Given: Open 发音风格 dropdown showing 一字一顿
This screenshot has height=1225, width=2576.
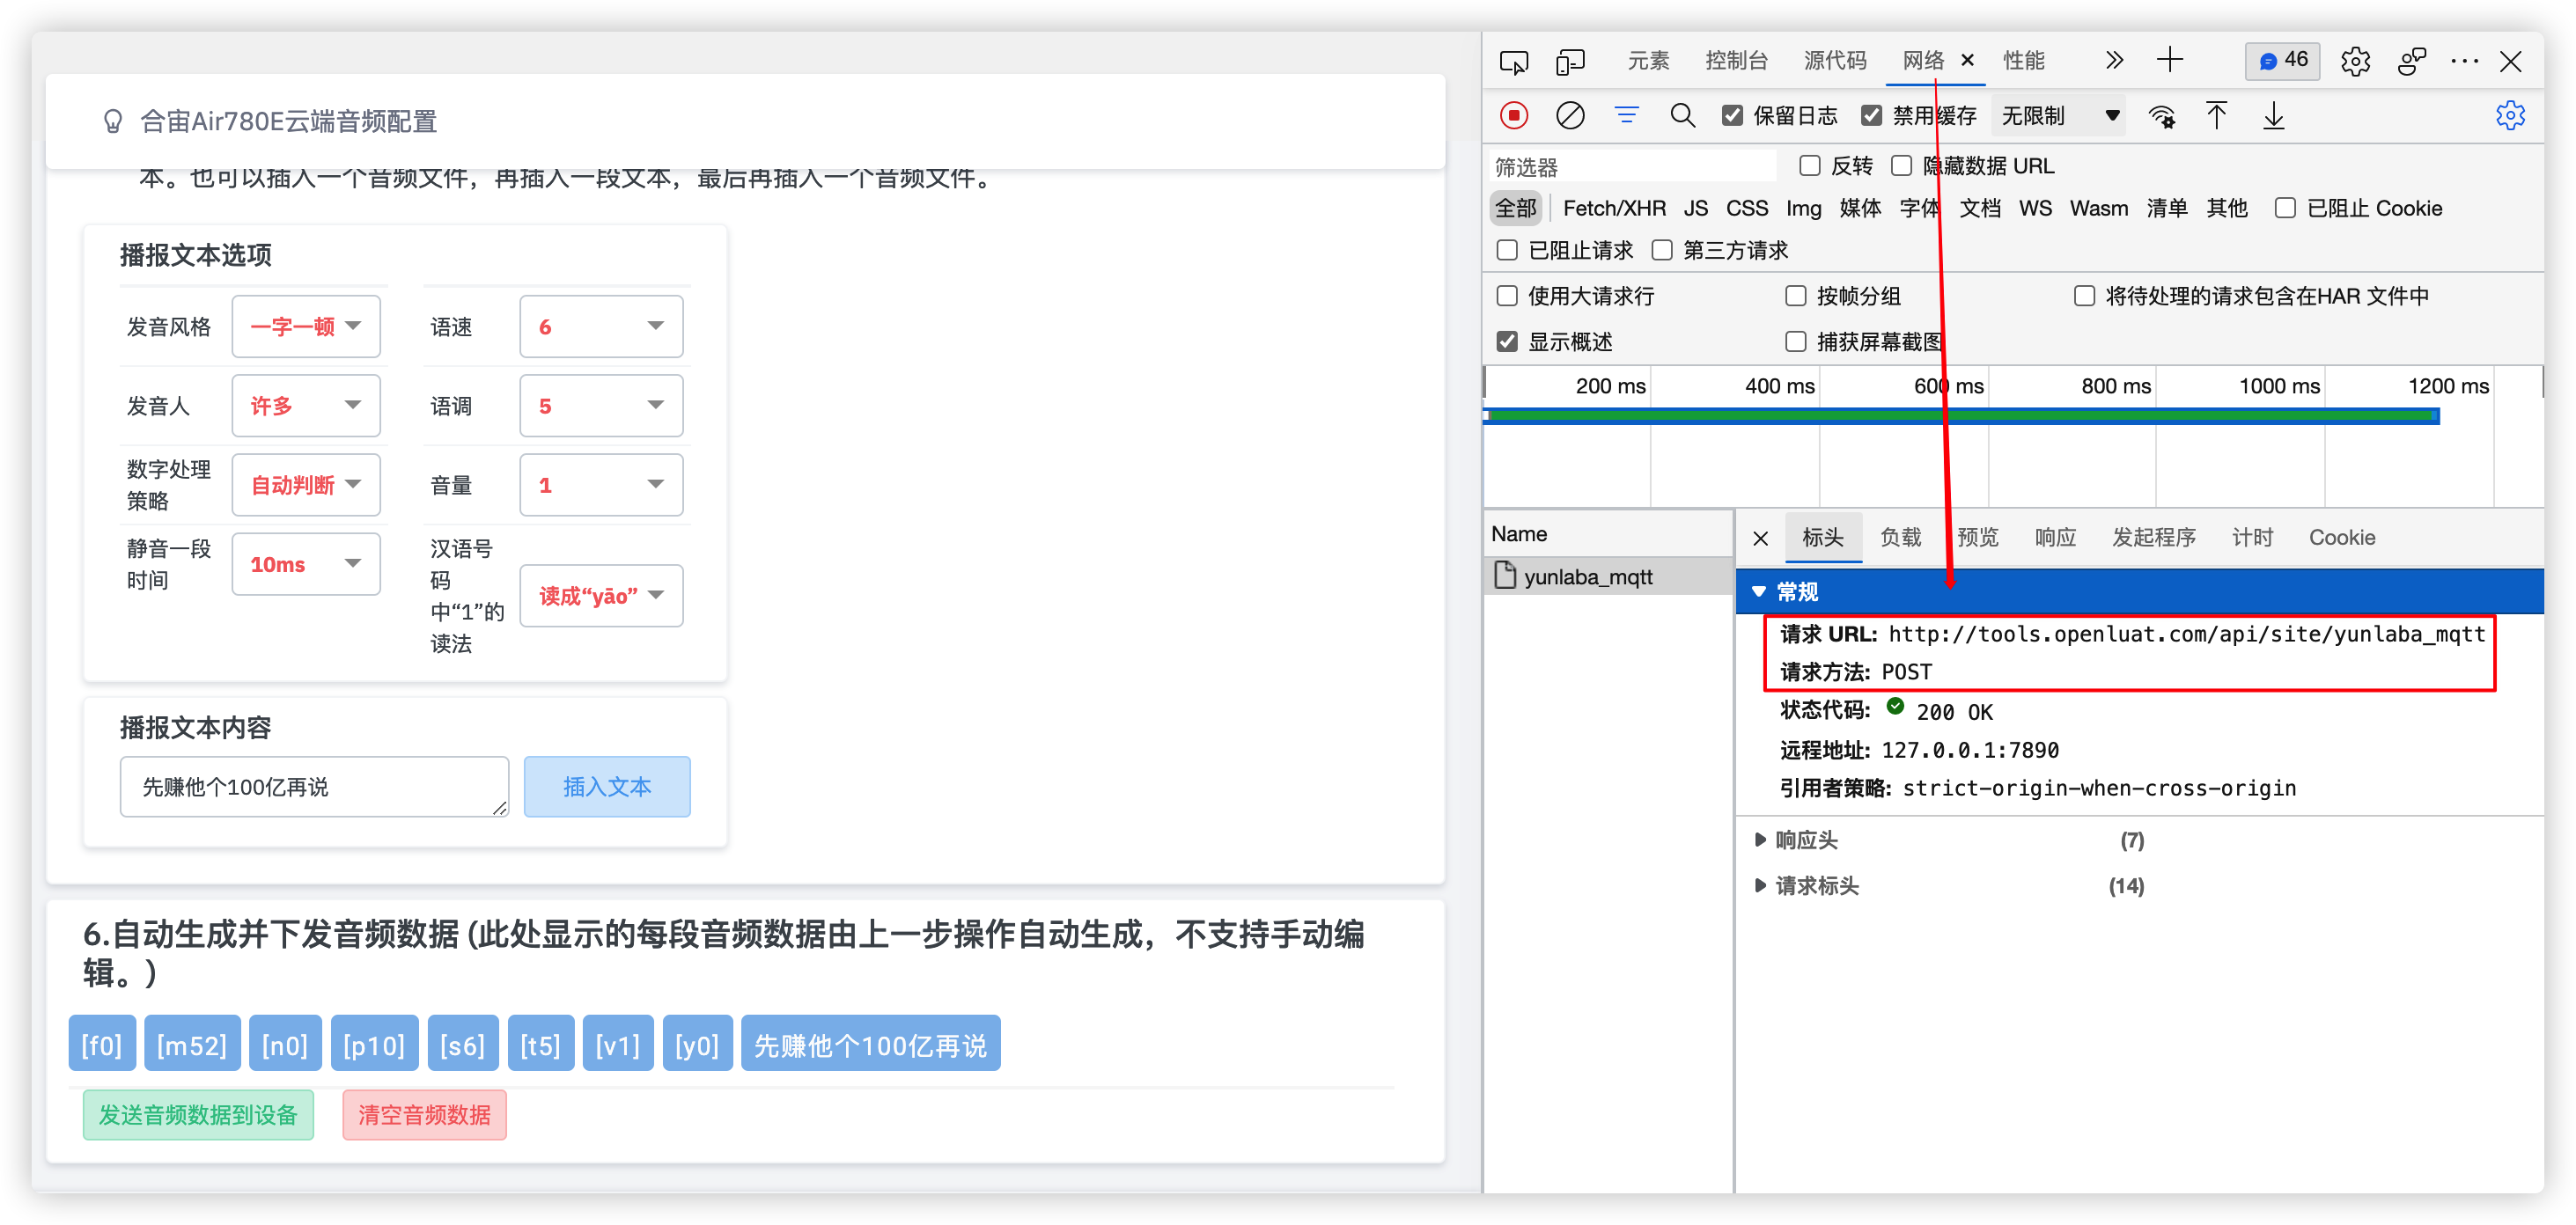Looking at the screenshot, I should tap(306, 326).
